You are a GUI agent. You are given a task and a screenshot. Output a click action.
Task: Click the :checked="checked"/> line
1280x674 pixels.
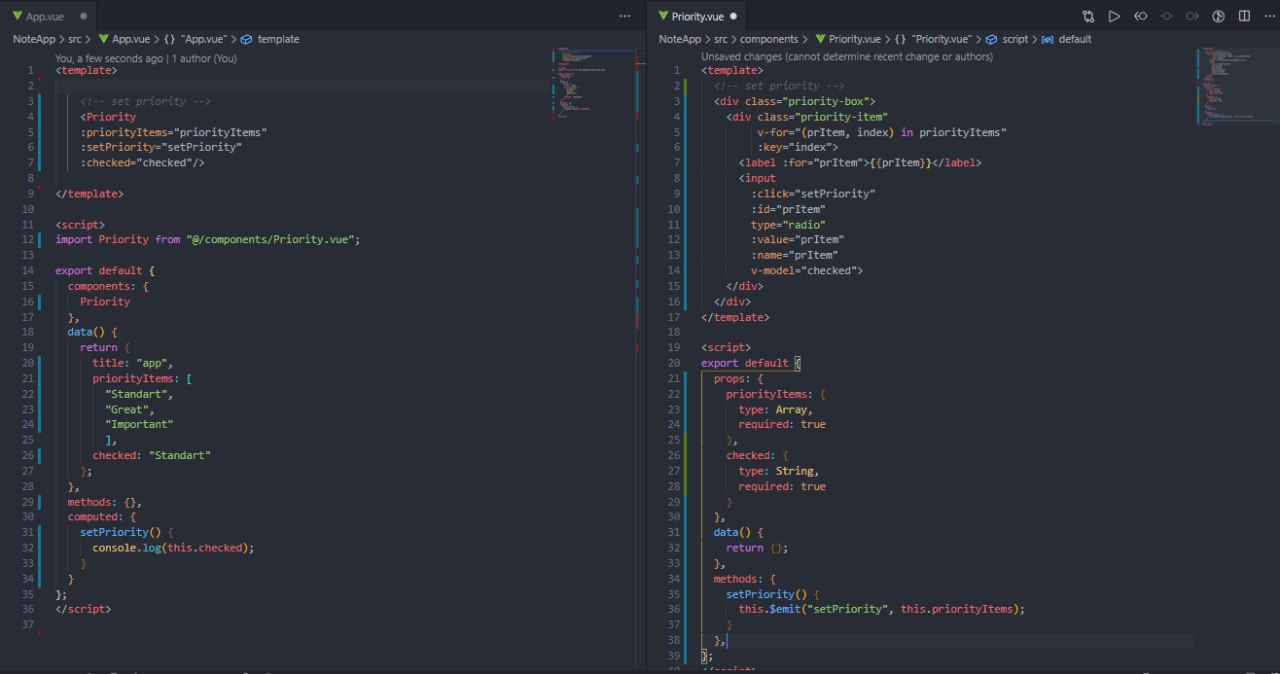(142, 162)
